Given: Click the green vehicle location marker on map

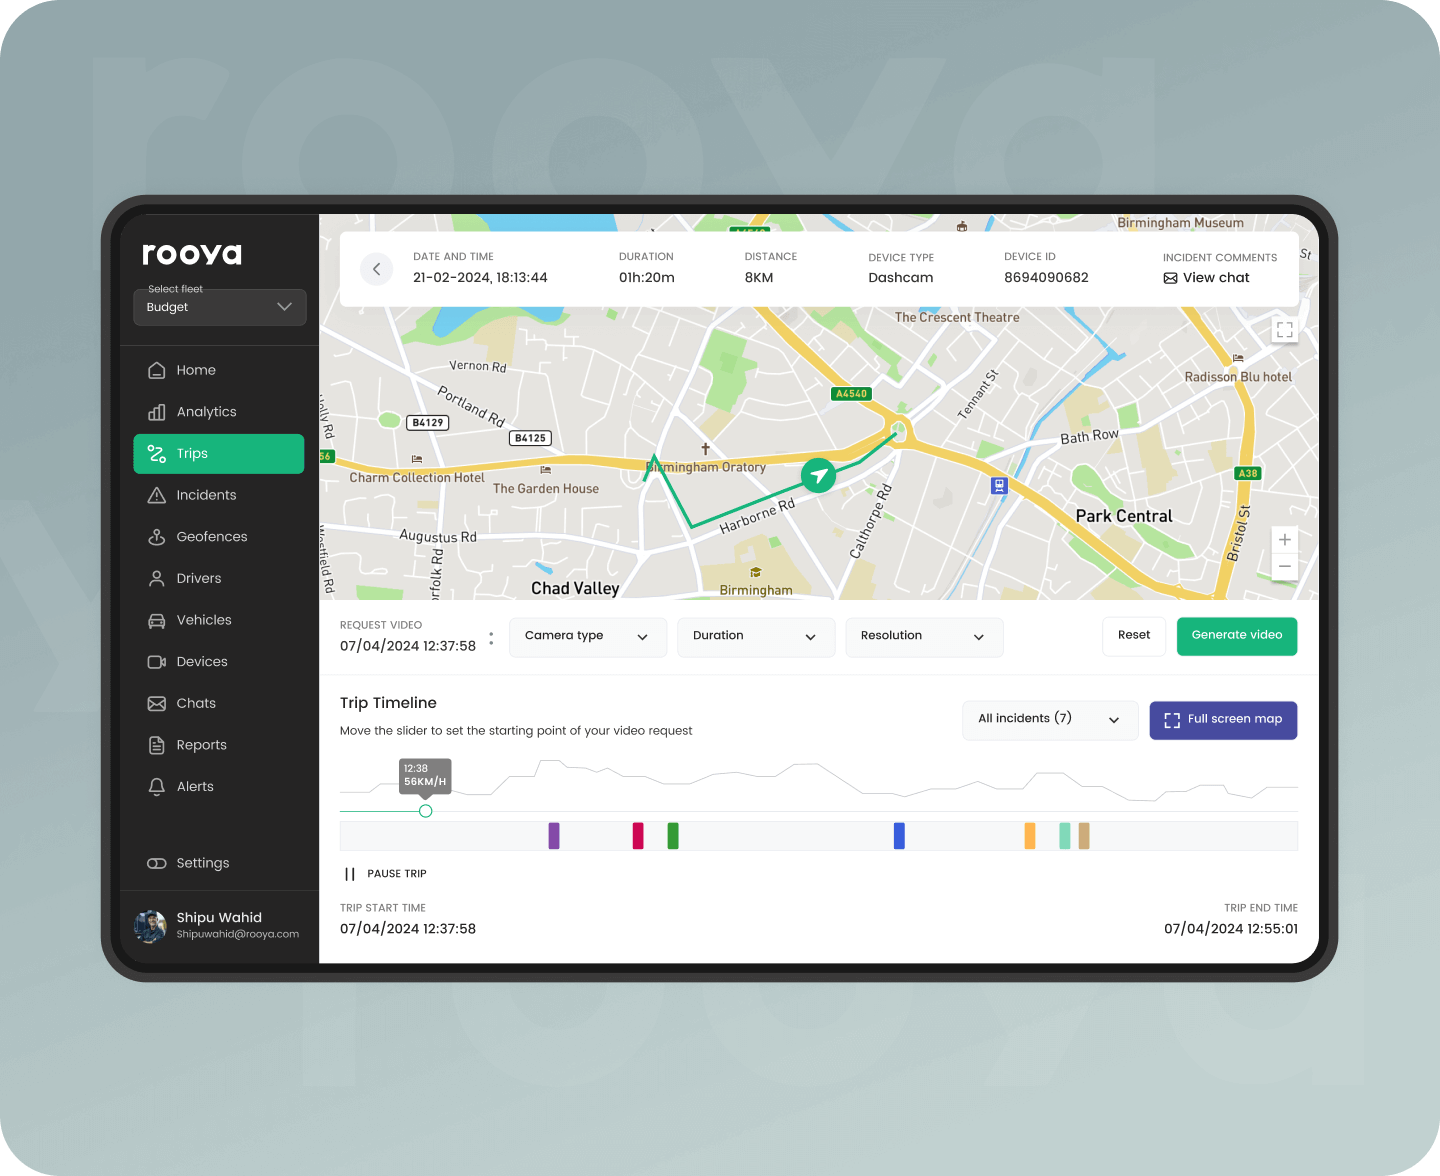Looking at the screenshot, I should 819,475.
